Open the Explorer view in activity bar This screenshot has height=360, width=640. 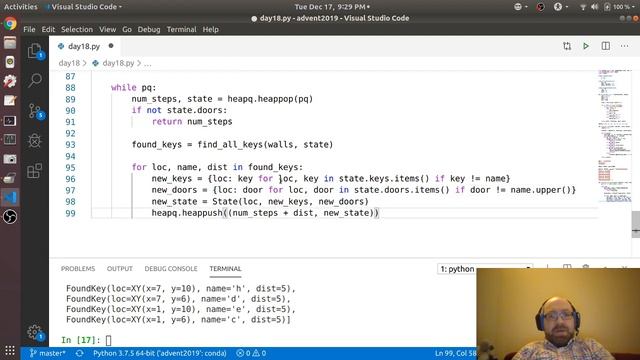(x=35, y=51)
